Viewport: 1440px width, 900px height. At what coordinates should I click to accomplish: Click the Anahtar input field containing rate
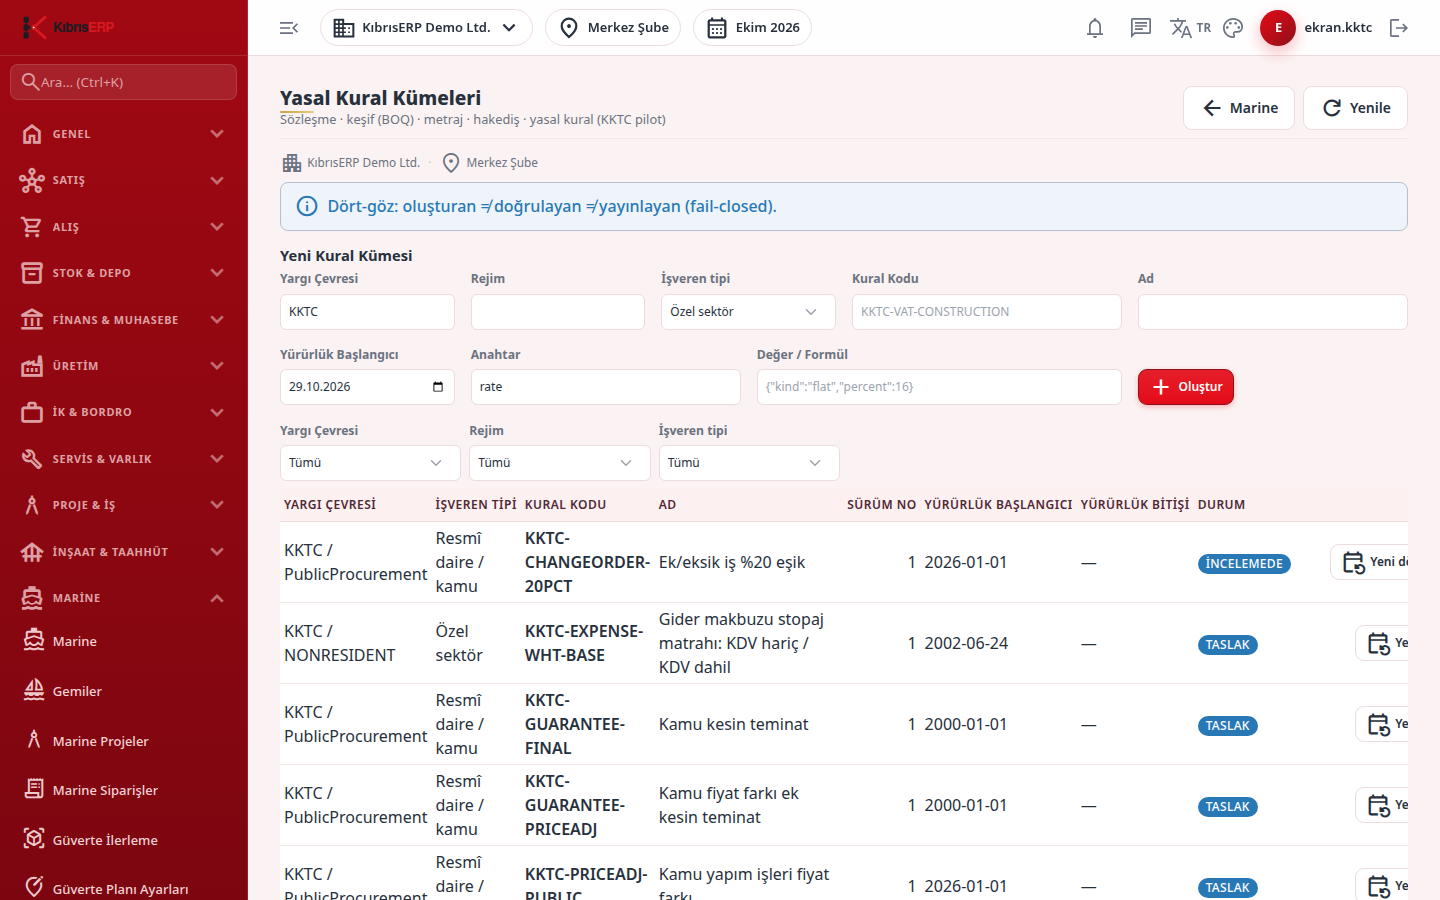[x=606, y=387]
